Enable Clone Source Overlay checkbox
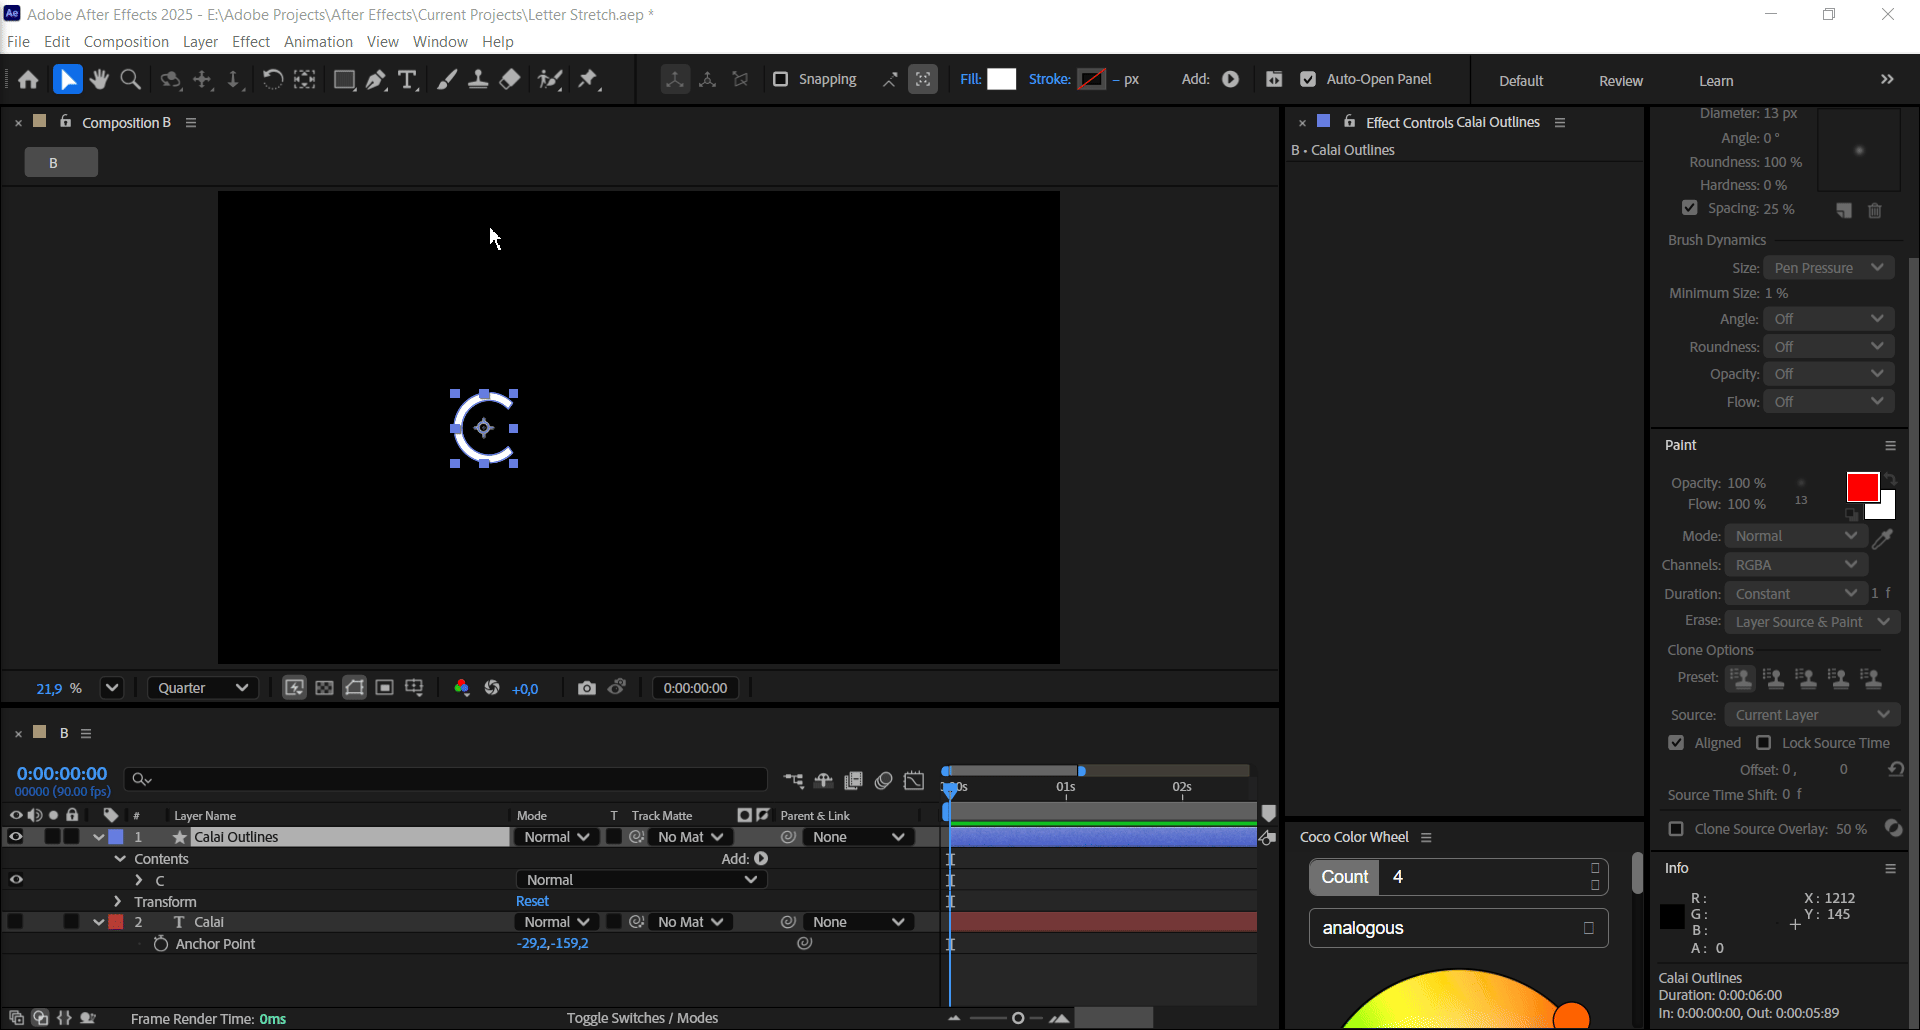This screenshot has height=1030, width=1920. (1677, 829)
